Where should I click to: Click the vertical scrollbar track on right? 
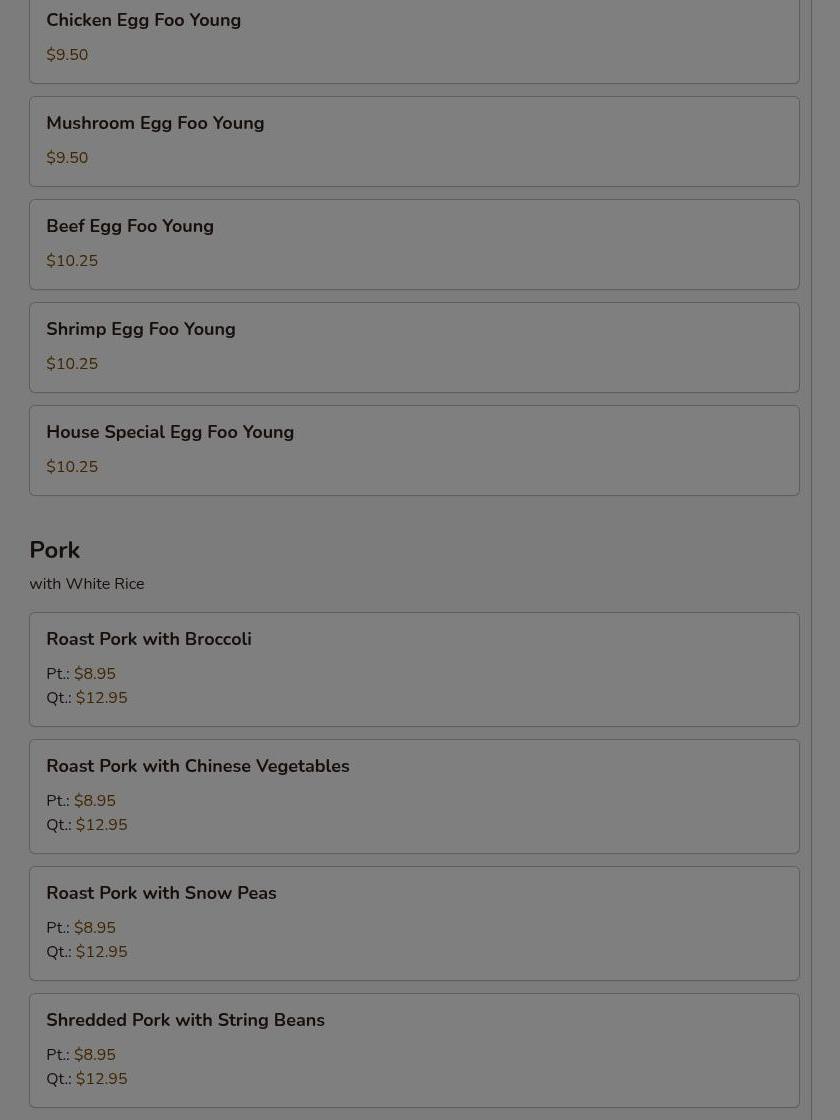826,560
